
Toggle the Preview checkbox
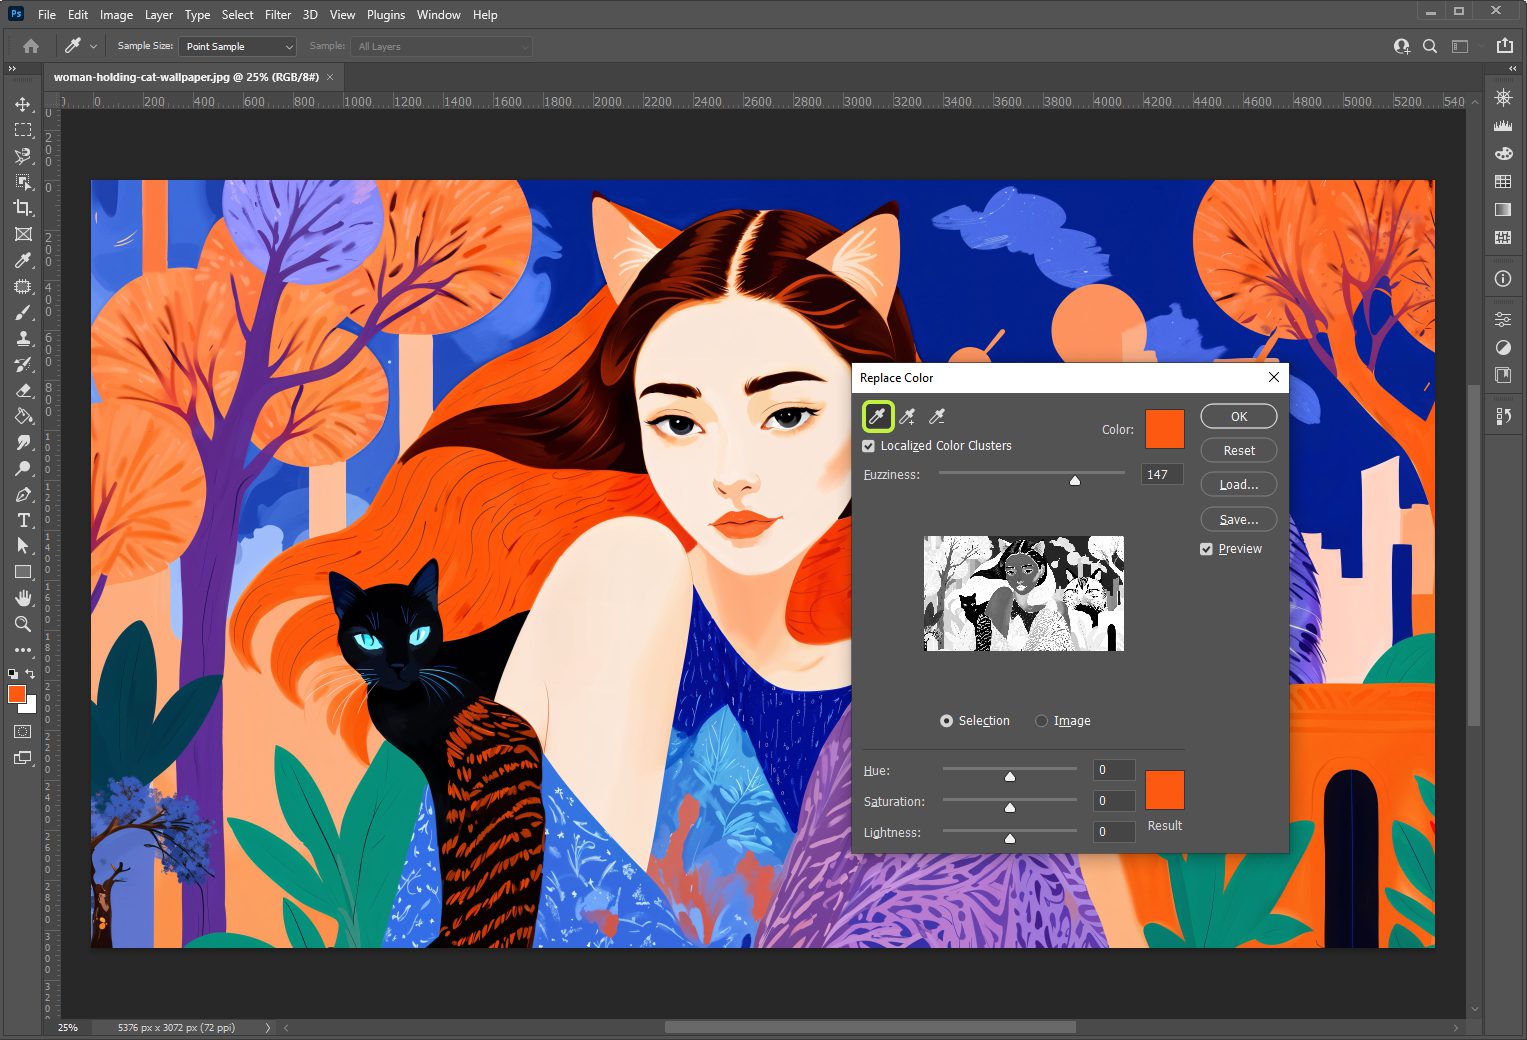point(1206,549)
